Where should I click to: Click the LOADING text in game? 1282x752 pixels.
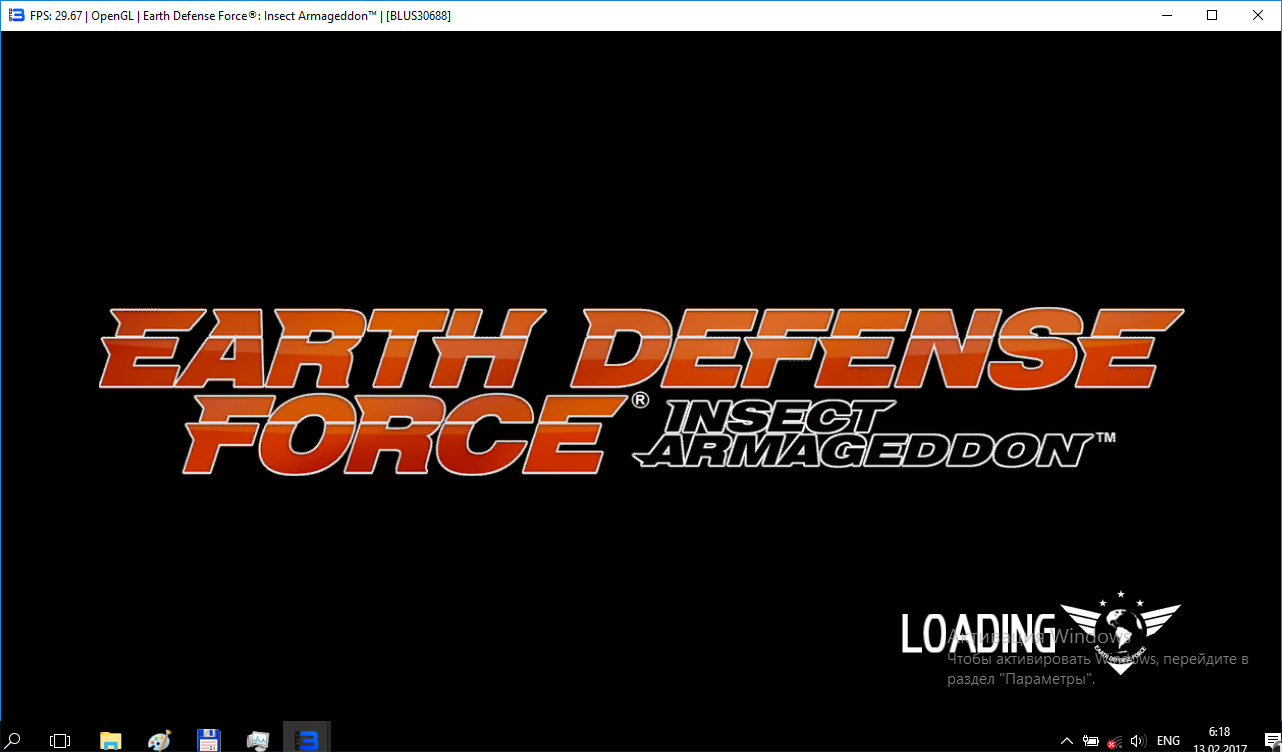click(977, 632)
